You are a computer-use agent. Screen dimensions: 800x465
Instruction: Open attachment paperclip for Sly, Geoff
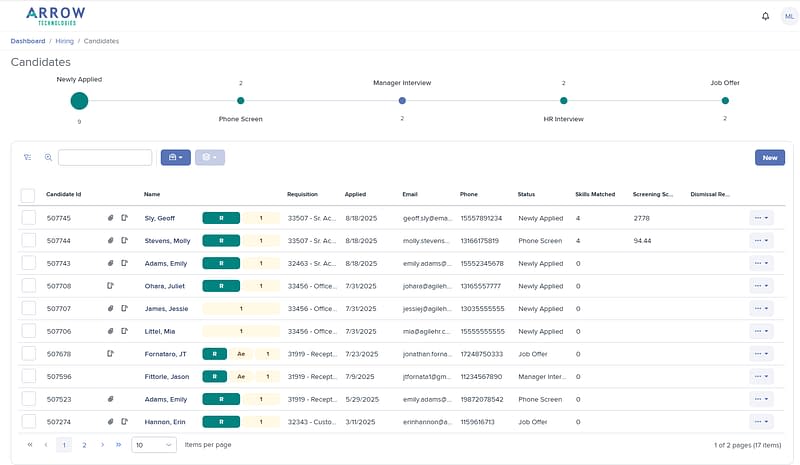click(x=110, y=218)
